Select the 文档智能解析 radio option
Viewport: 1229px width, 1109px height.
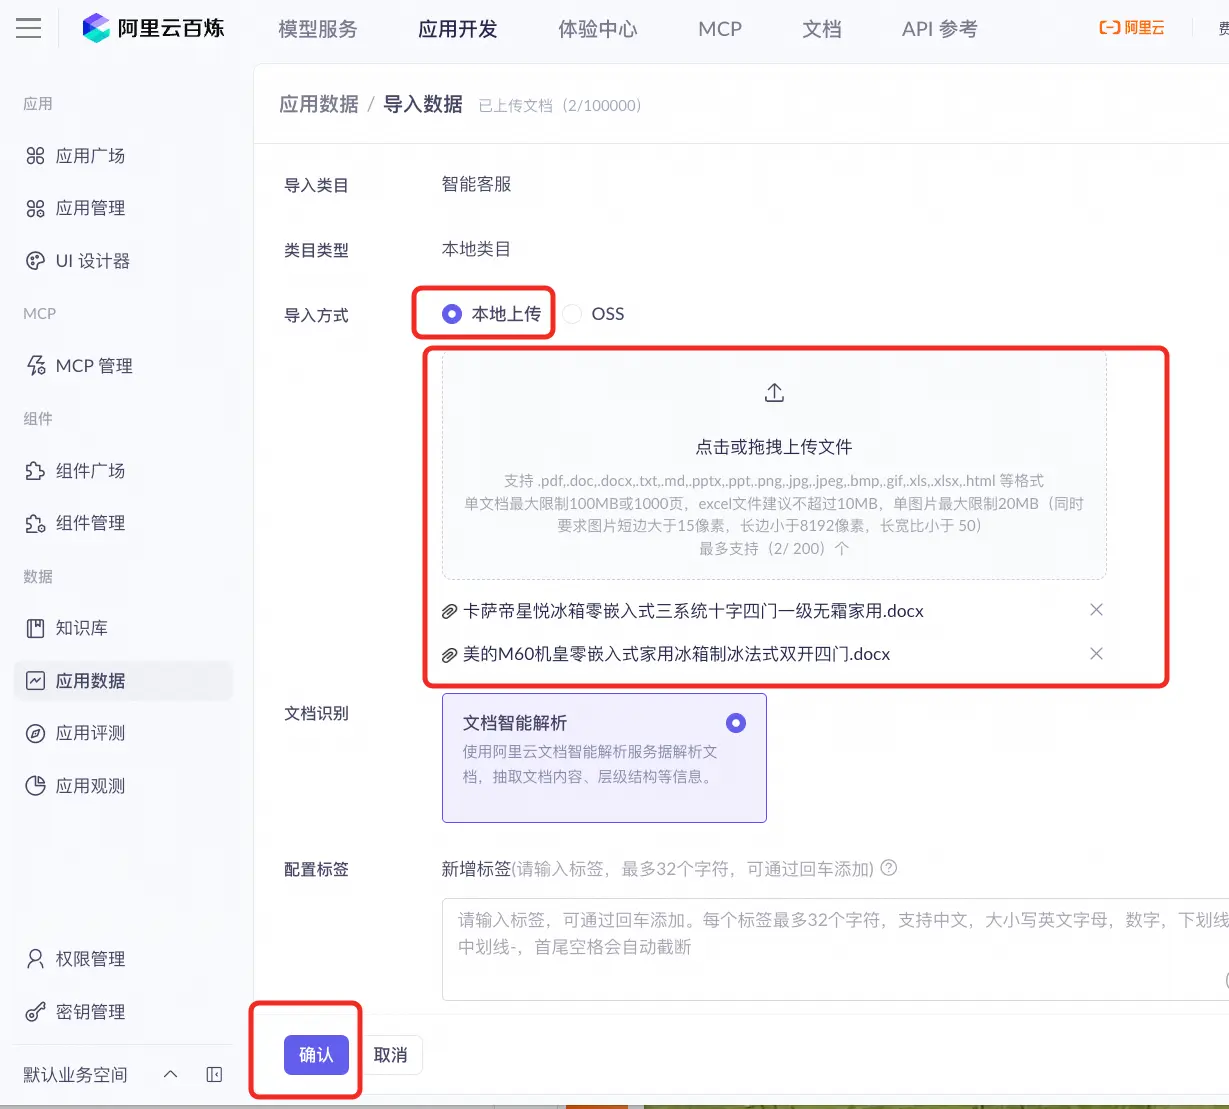[736, 723]
